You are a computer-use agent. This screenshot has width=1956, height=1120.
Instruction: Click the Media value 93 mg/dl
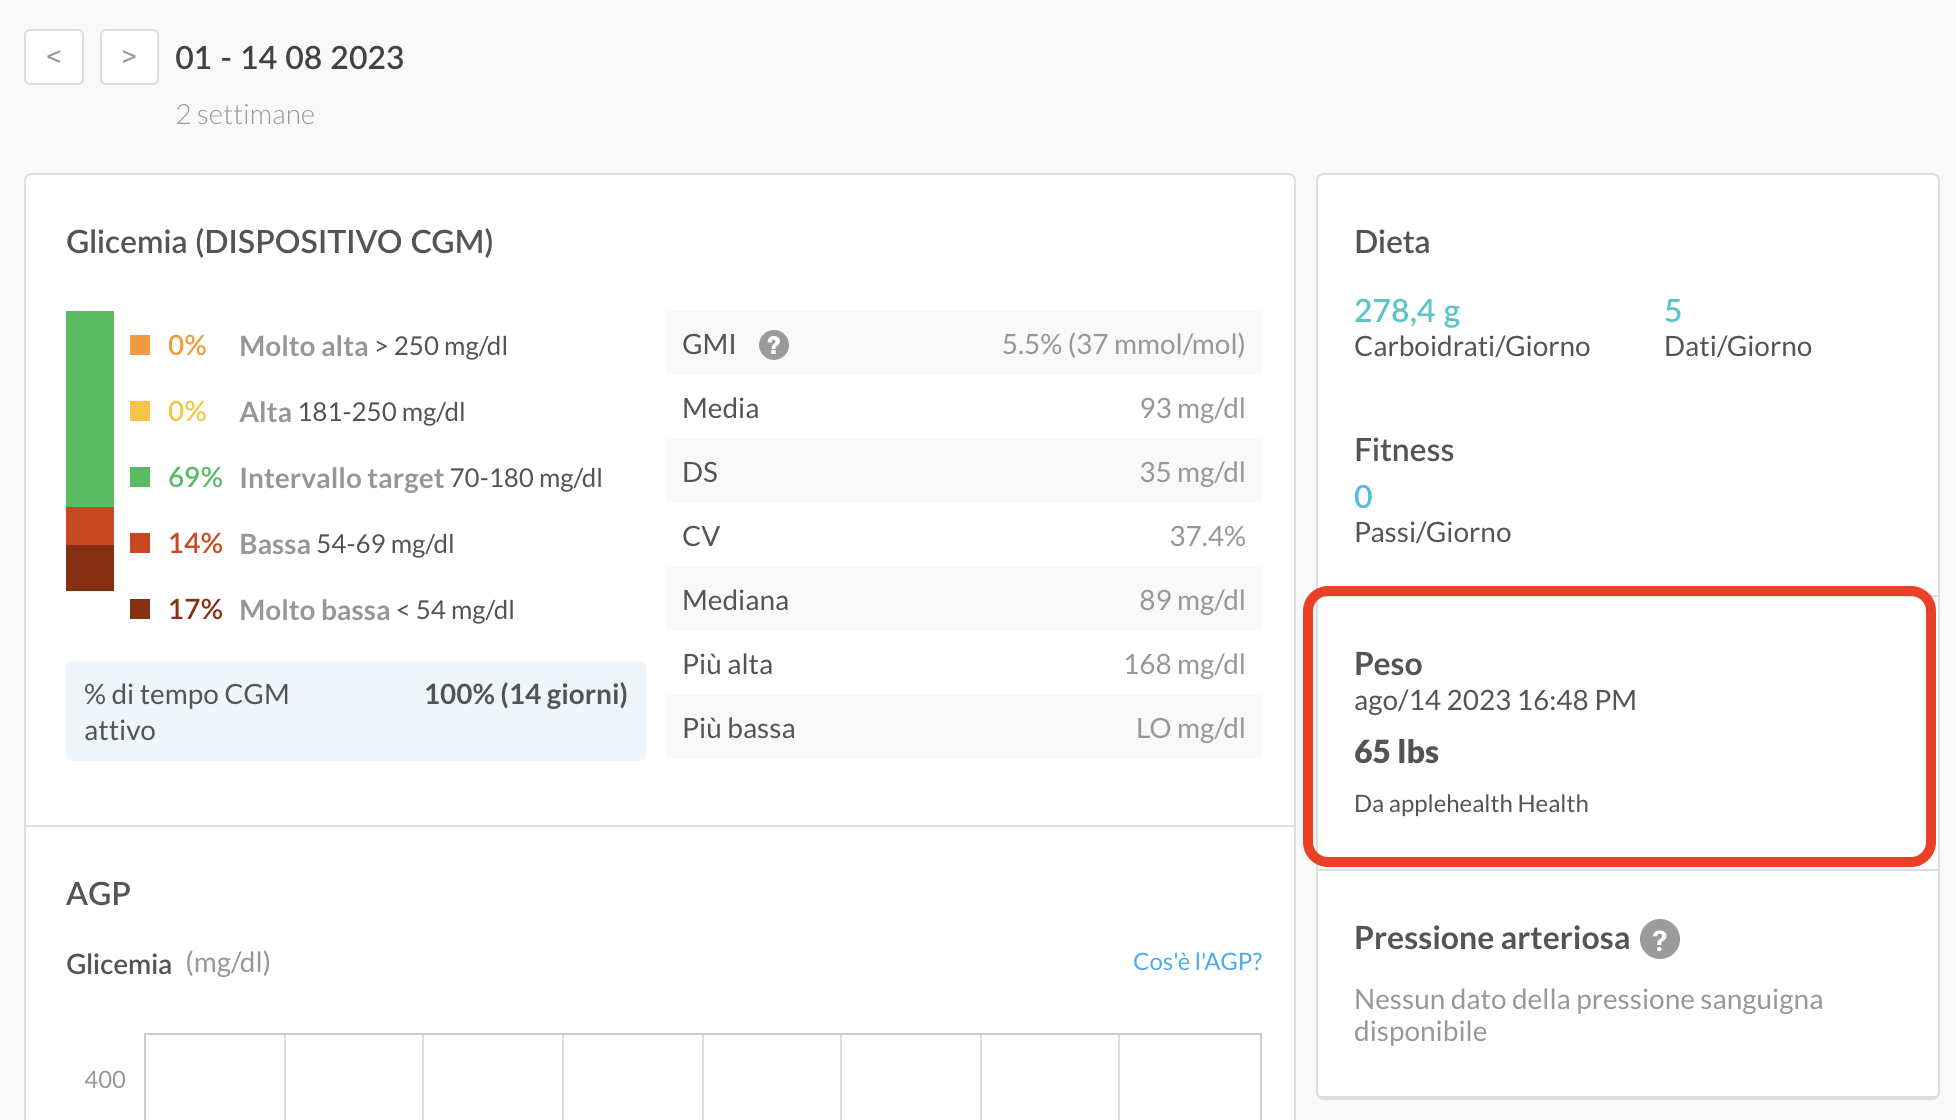[1192, 408]
